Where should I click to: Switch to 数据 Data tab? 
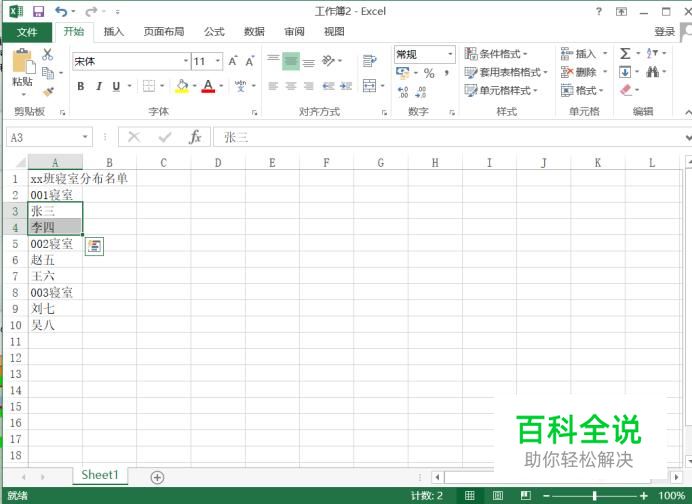254,31
